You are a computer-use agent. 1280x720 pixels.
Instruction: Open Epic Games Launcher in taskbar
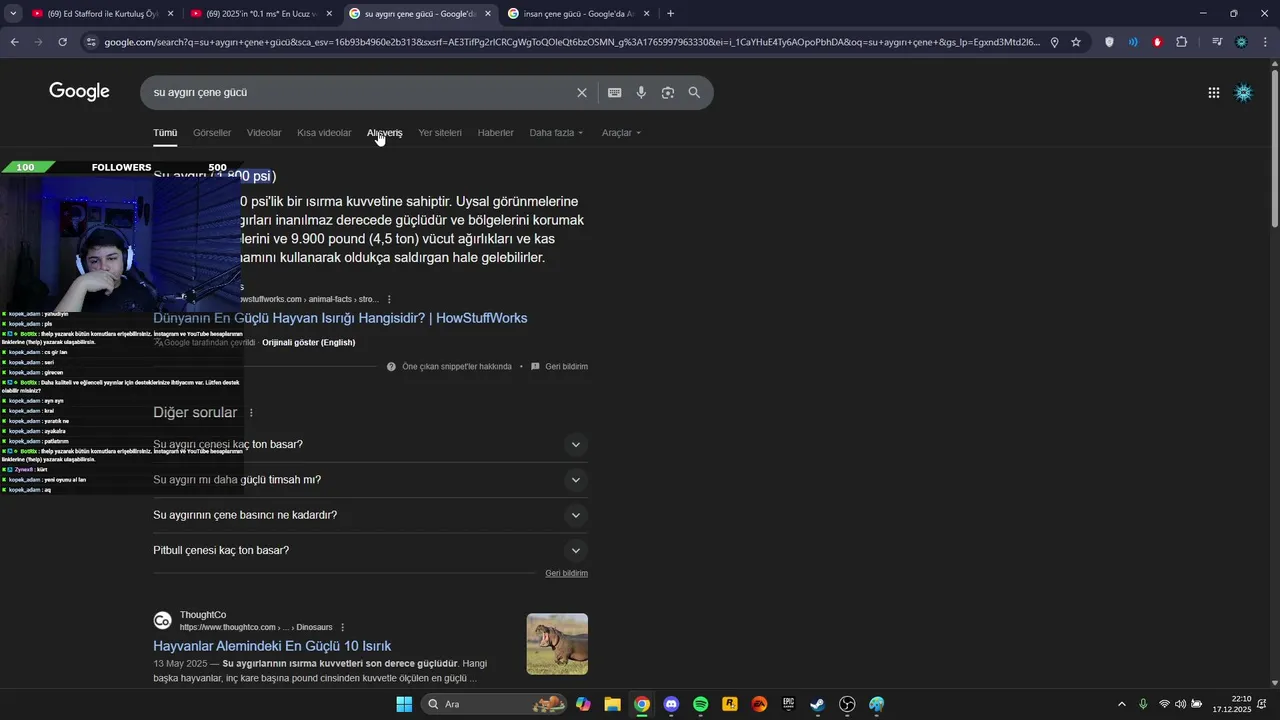[788, 704]
